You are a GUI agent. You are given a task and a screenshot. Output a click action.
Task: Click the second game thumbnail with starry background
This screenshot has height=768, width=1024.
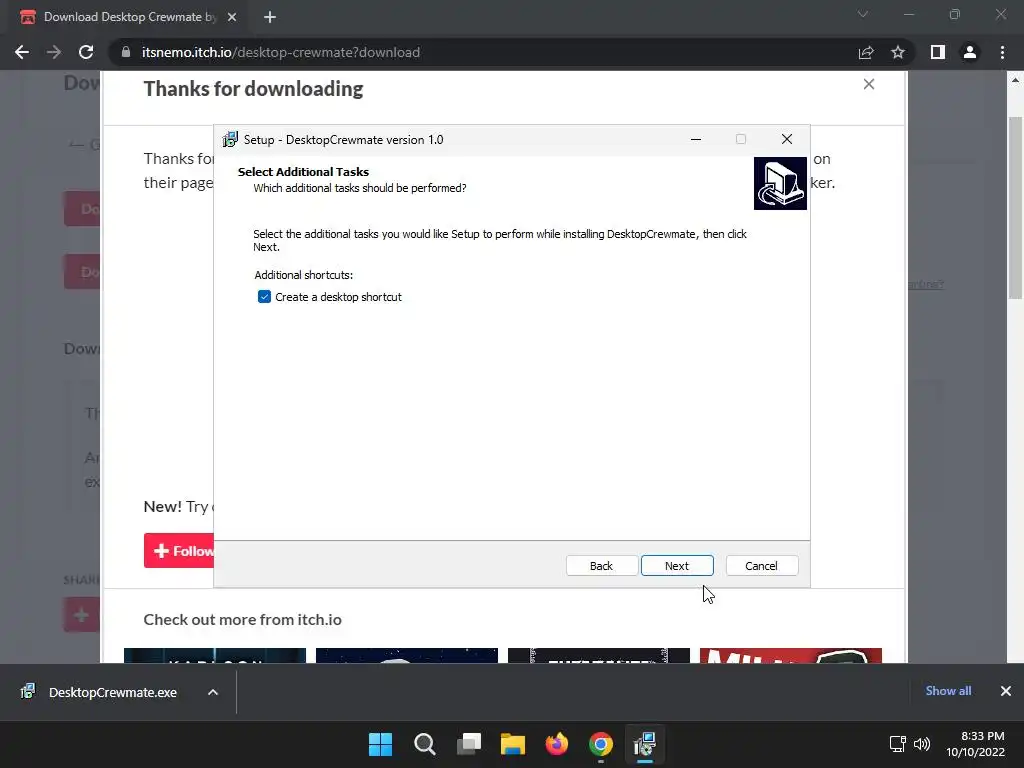click(x=407, y=656)
